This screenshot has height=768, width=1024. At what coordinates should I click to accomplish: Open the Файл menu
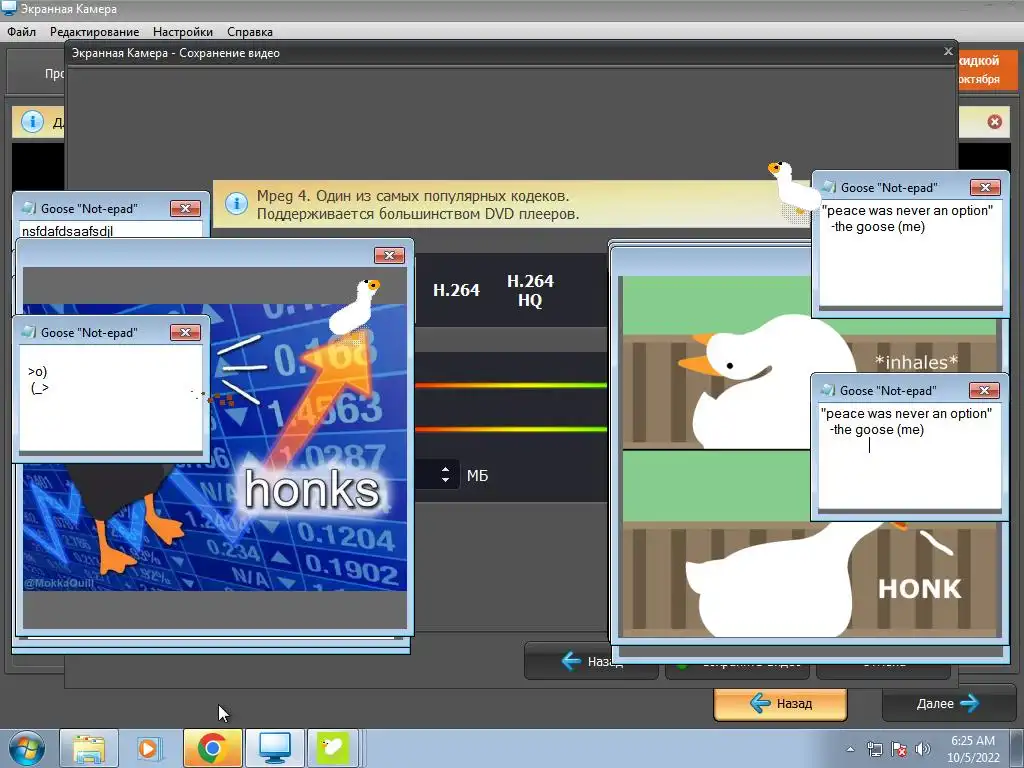[22, 31]
